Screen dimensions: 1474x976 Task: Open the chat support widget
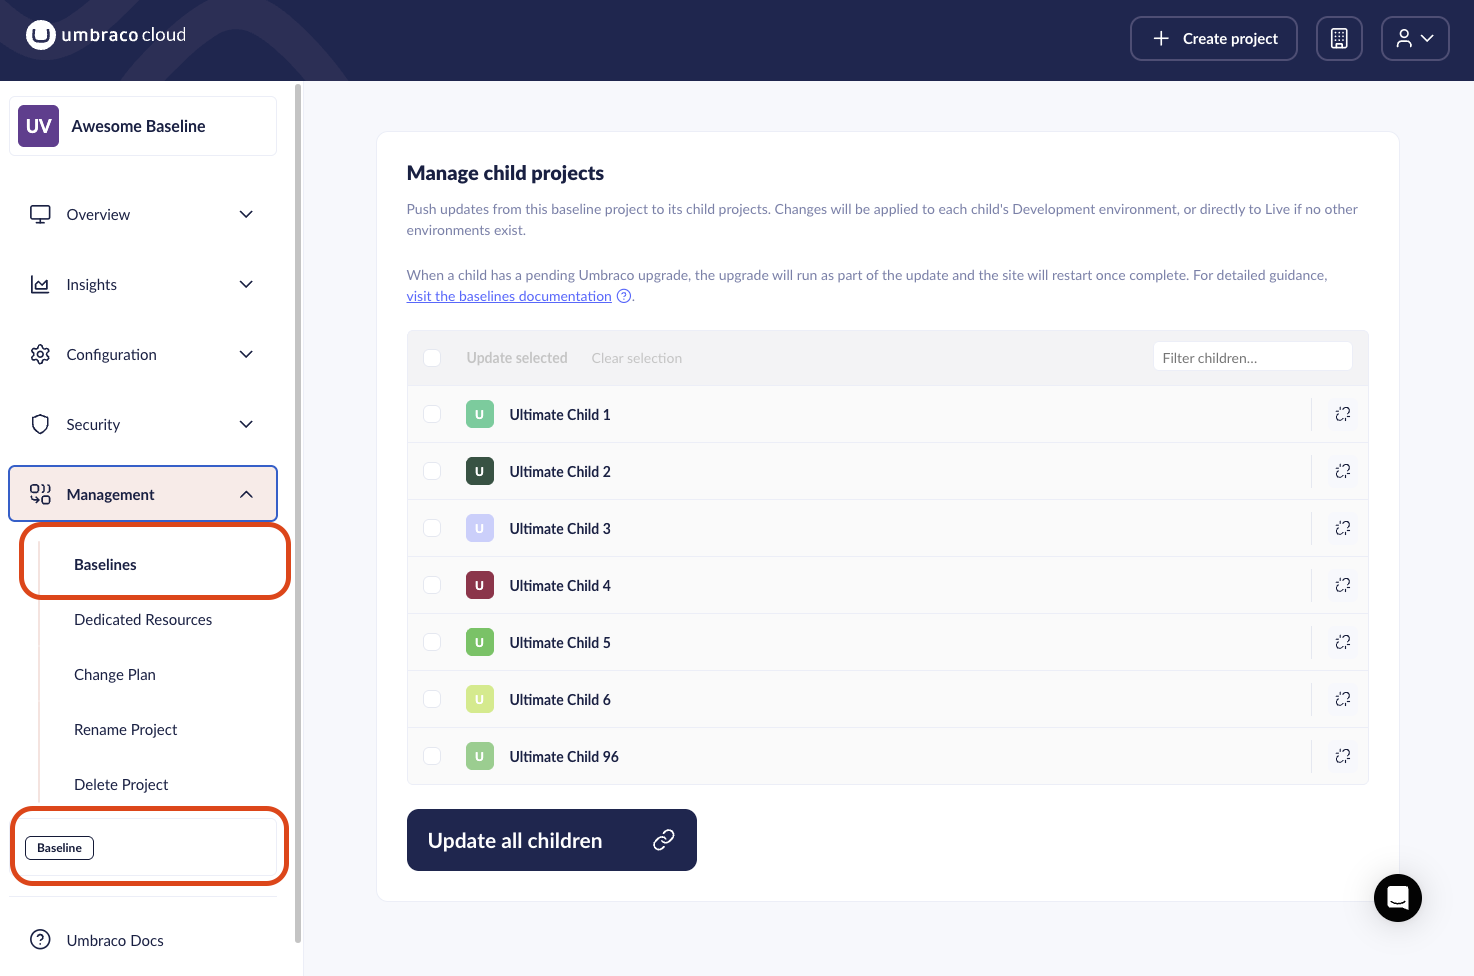1398,898
